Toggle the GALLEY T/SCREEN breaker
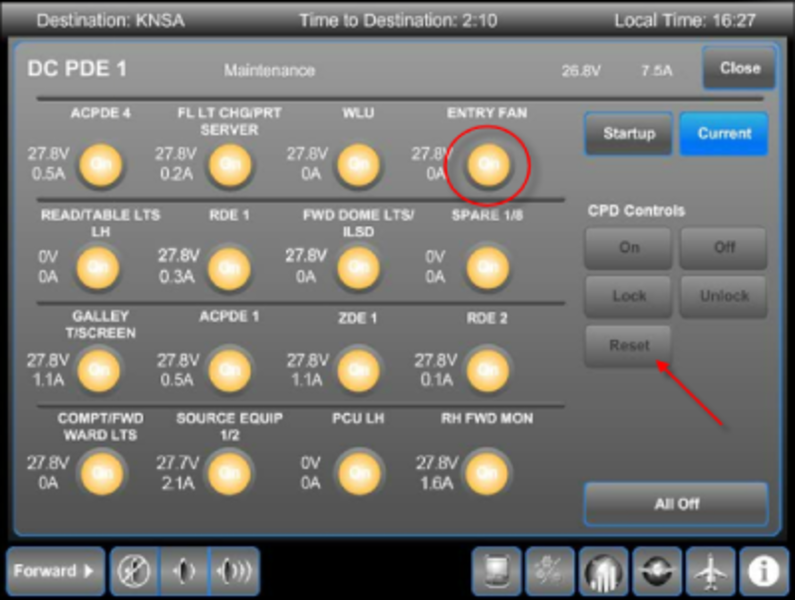The width and height of the screenshot is (795, 600). click(x=98, y=369)
